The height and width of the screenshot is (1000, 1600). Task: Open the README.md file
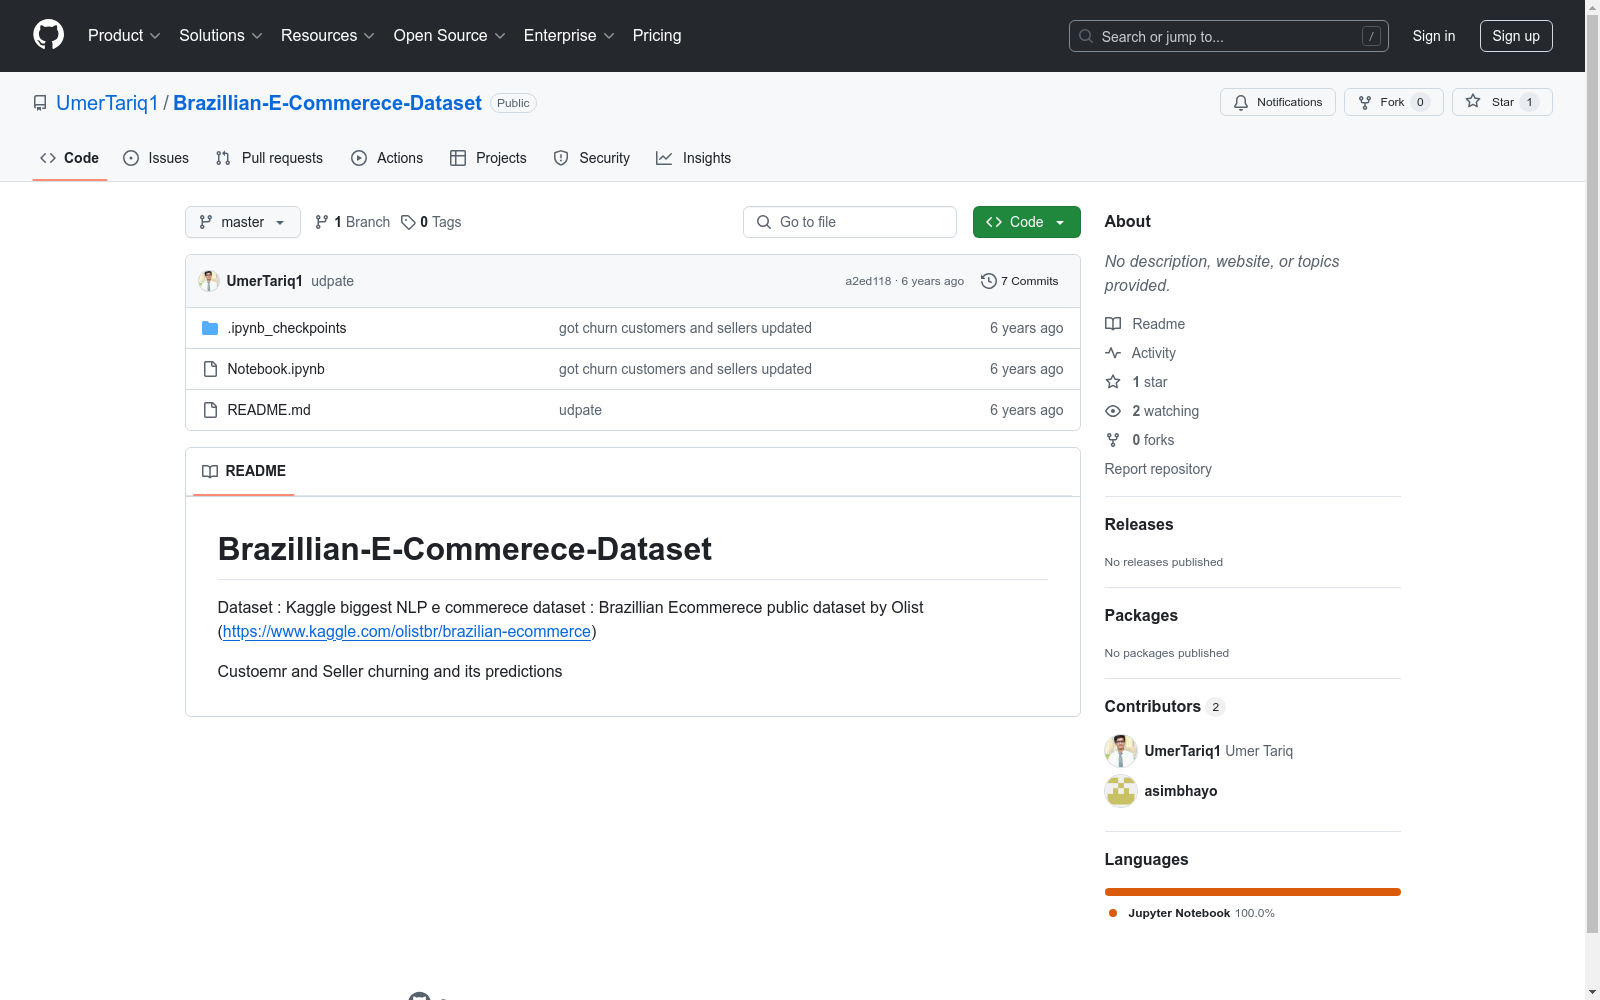(x=269, y=410)
